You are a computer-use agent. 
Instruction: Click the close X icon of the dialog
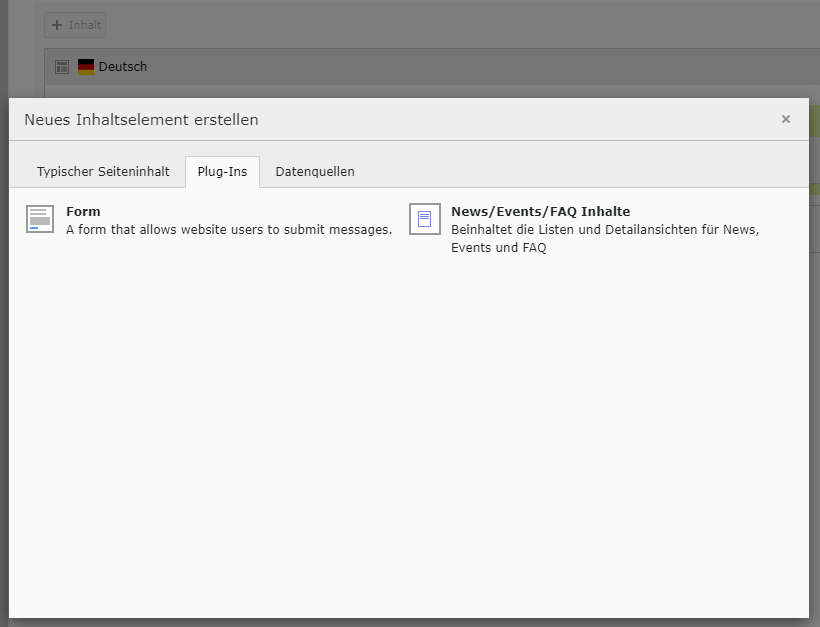[786, 119]
